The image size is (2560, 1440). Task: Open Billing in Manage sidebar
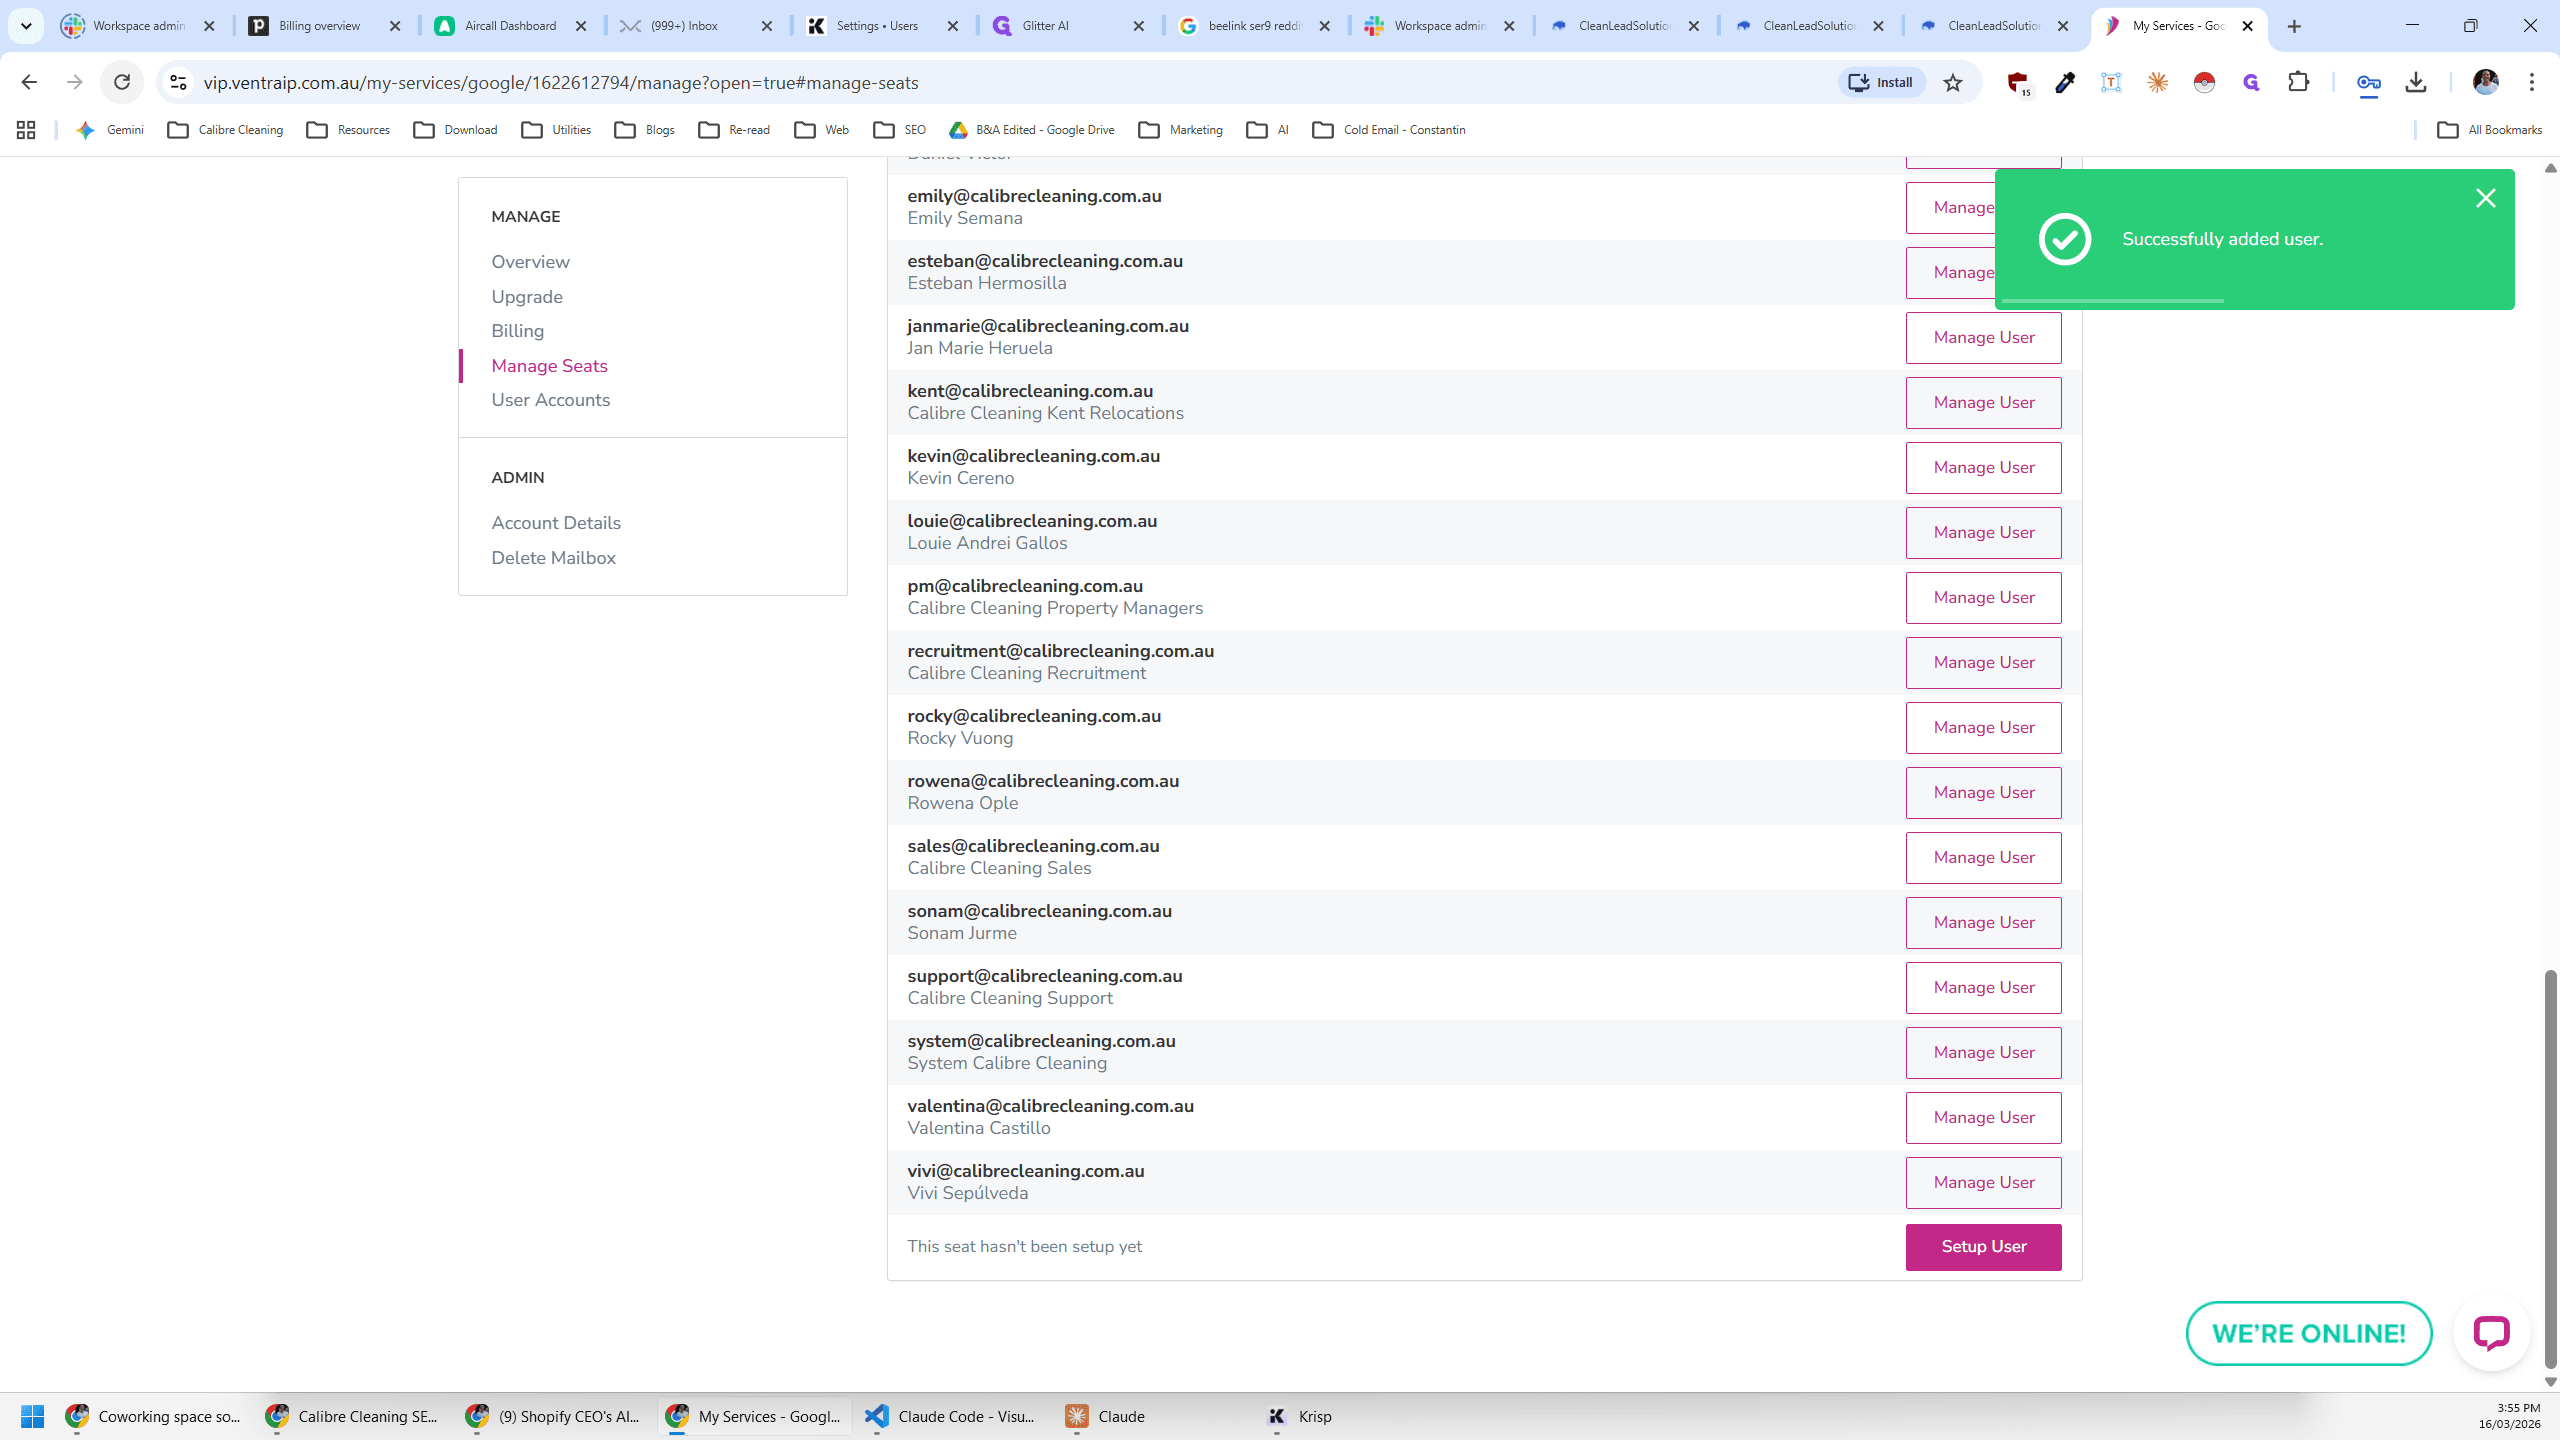point(517,331)
